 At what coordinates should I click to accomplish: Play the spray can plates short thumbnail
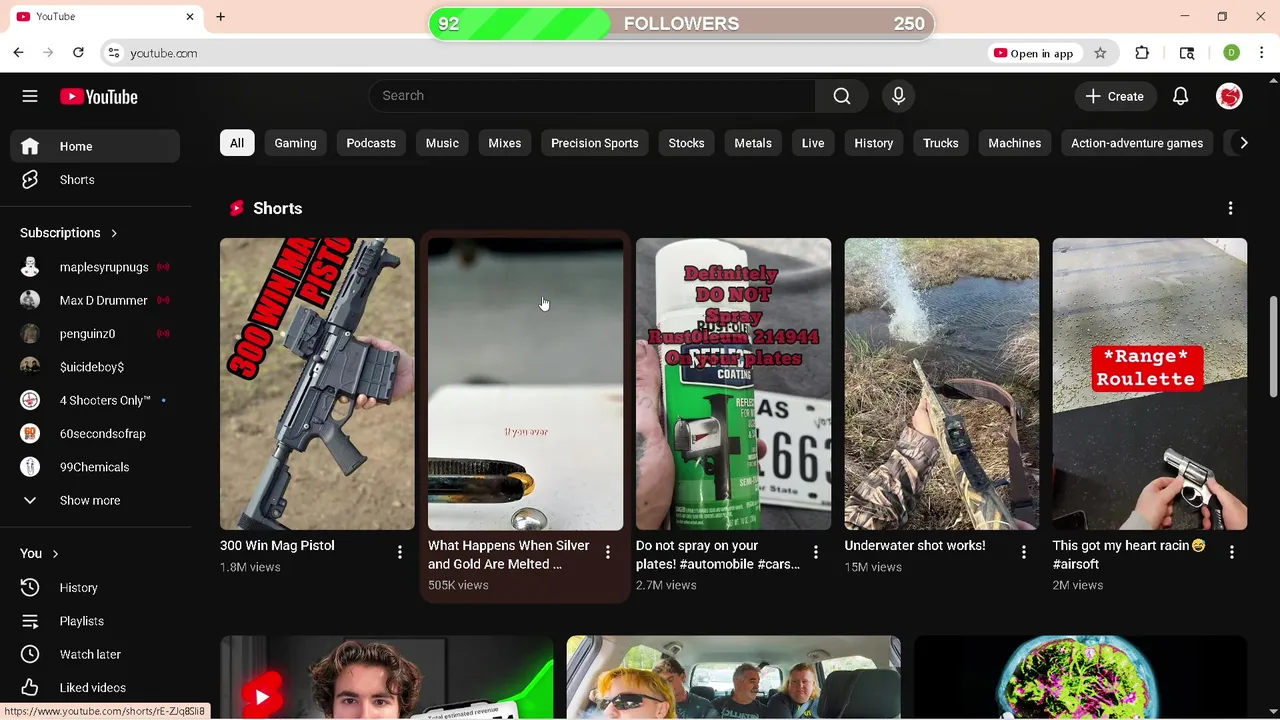733,384
